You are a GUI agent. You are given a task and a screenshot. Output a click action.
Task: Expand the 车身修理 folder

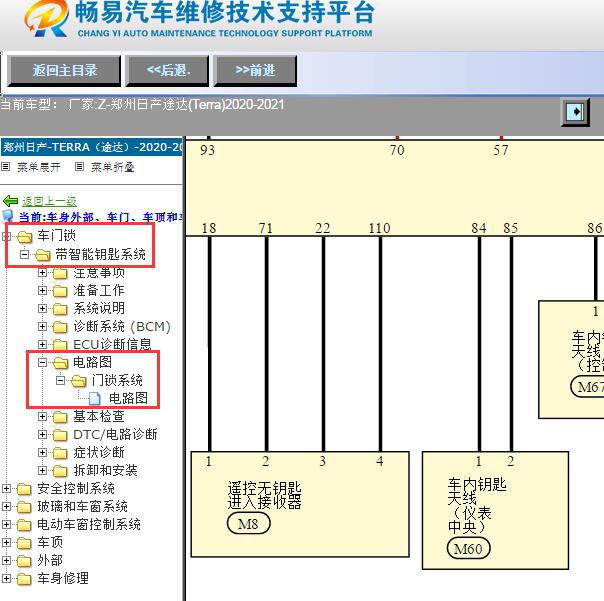coord(6,578)
